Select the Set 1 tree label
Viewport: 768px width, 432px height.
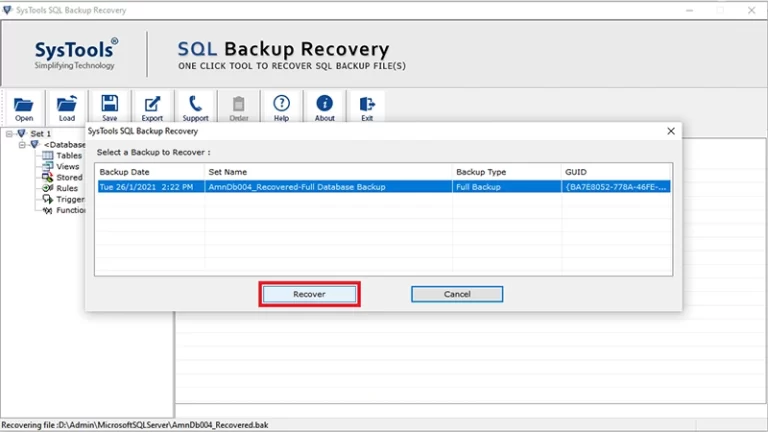tap(41, 133)
